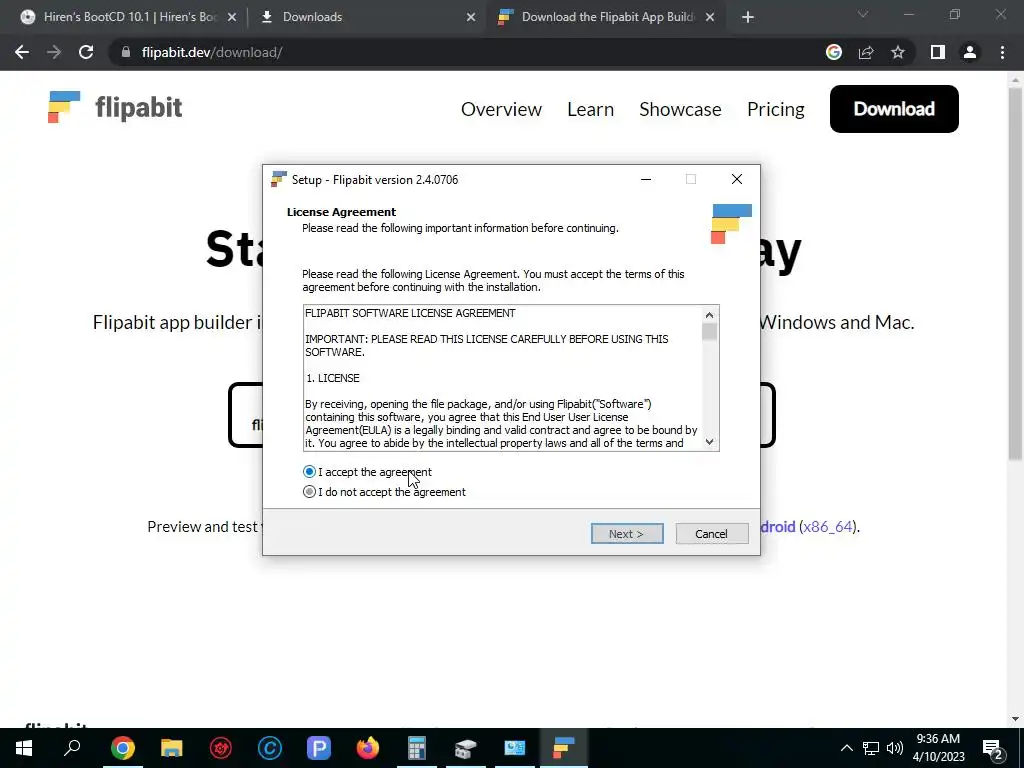Open the Pricing page
Viewport: 1024px width, 768px height.
click(x=775, y=109)
